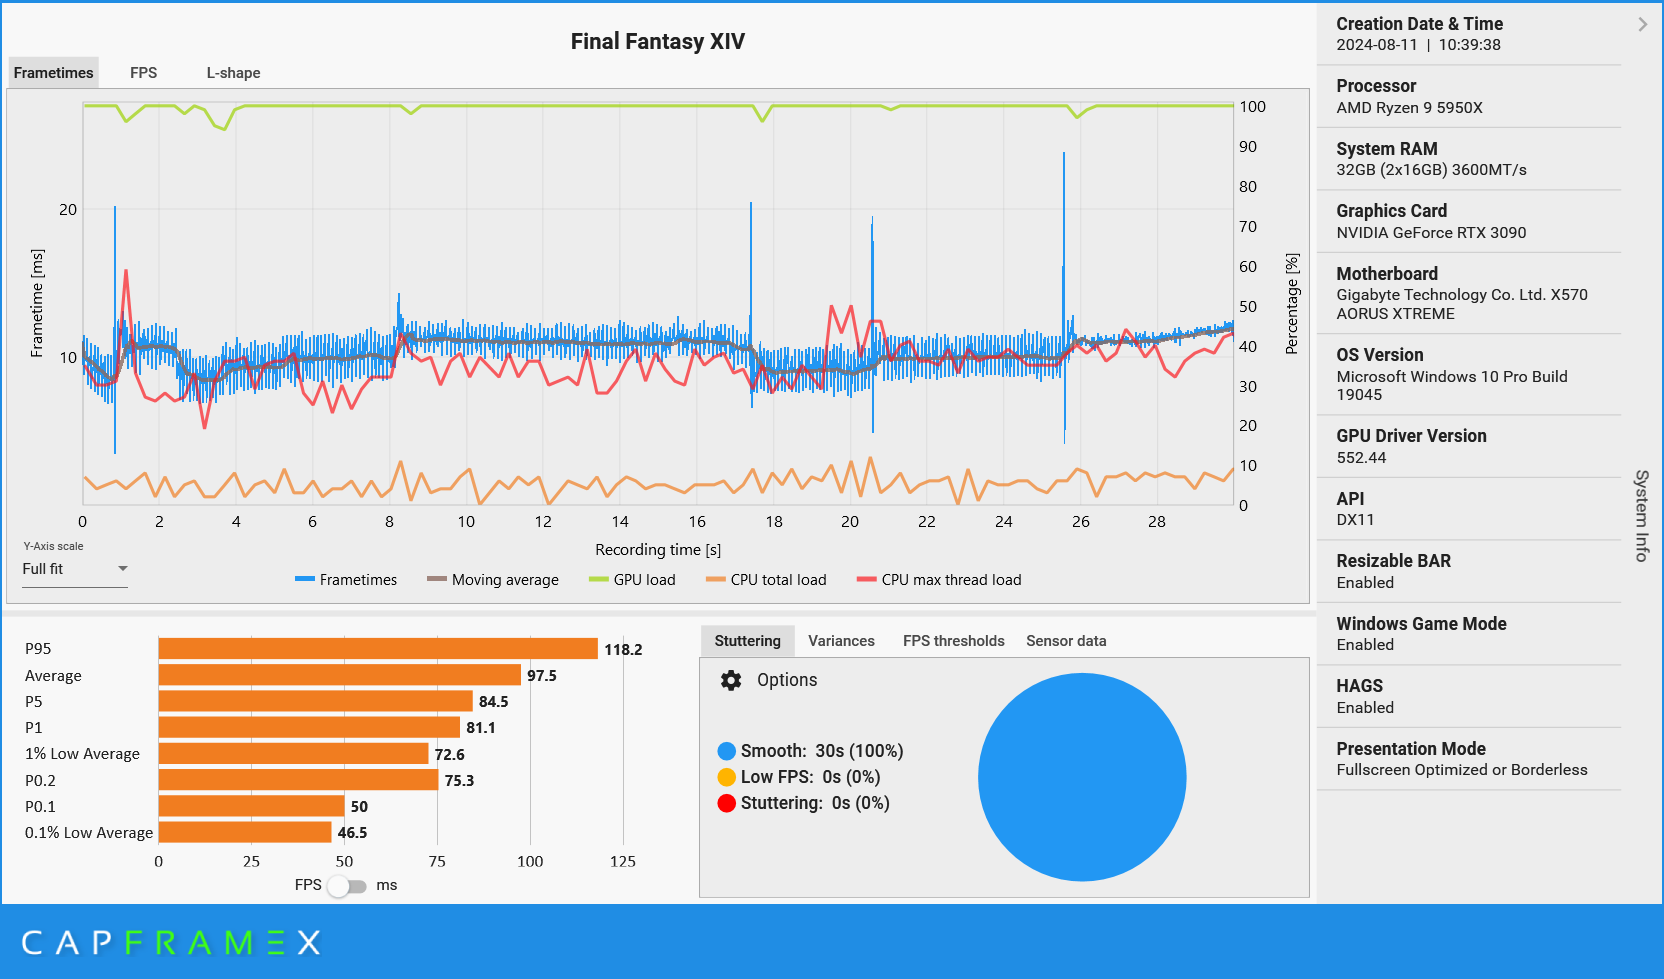1664x979 pixels.
Task: Click the P95 bar showing 118.2
Action: 378,649
